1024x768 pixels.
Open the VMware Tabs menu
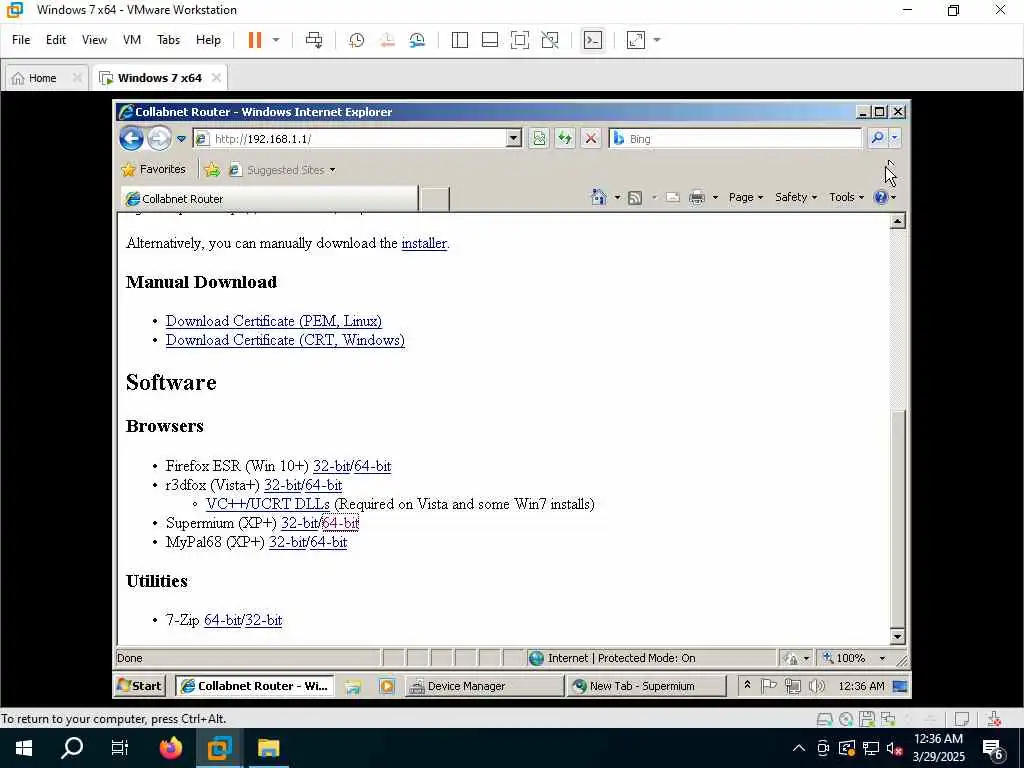[168, 40]
